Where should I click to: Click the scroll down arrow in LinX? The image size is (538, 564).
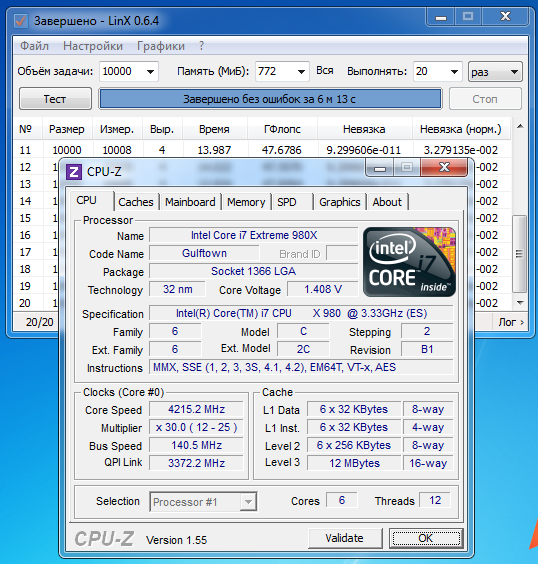520,303
